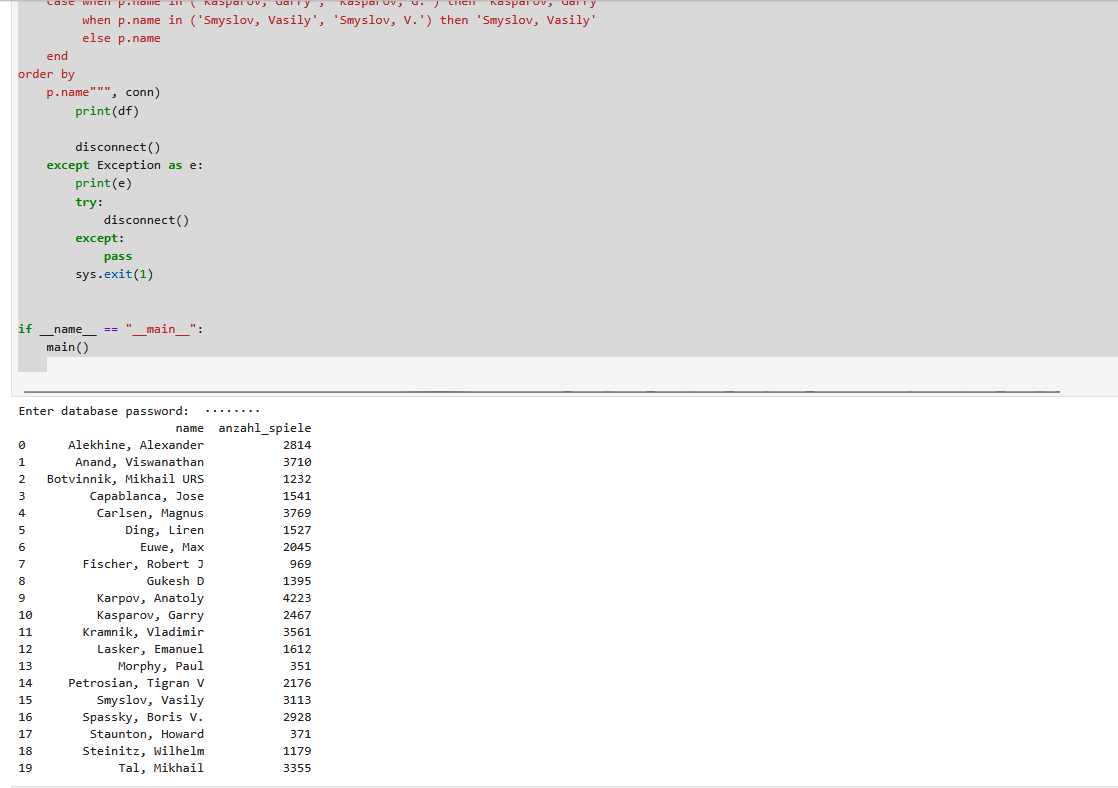Click row index 19 in output table
The width and height of the screenshot is (1118, 788).
pos(25,768)
